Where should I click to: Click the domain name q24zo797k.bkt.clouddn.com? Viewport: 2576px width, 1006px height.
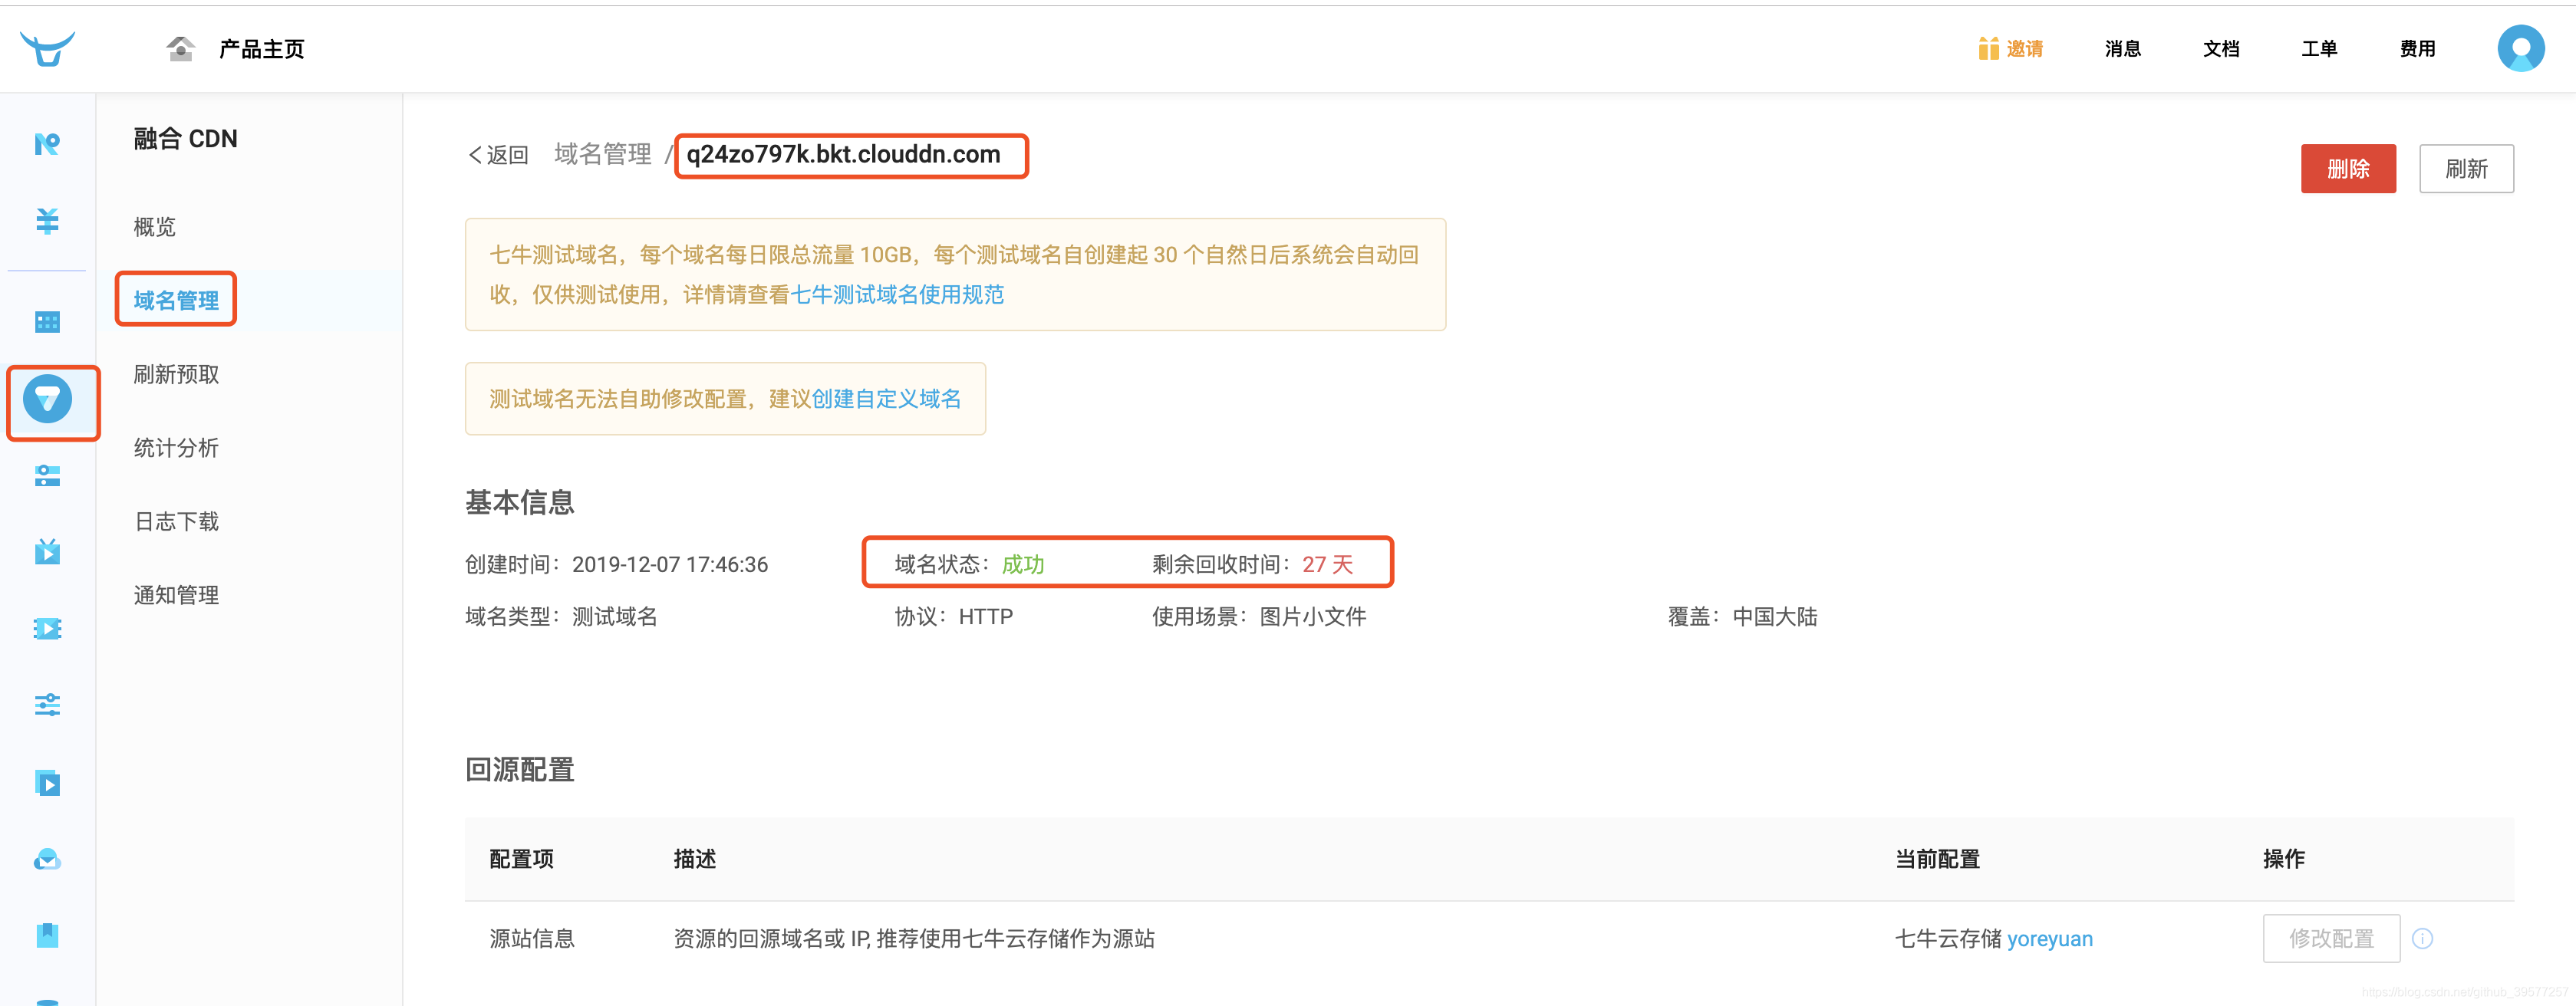click(843, 154)
